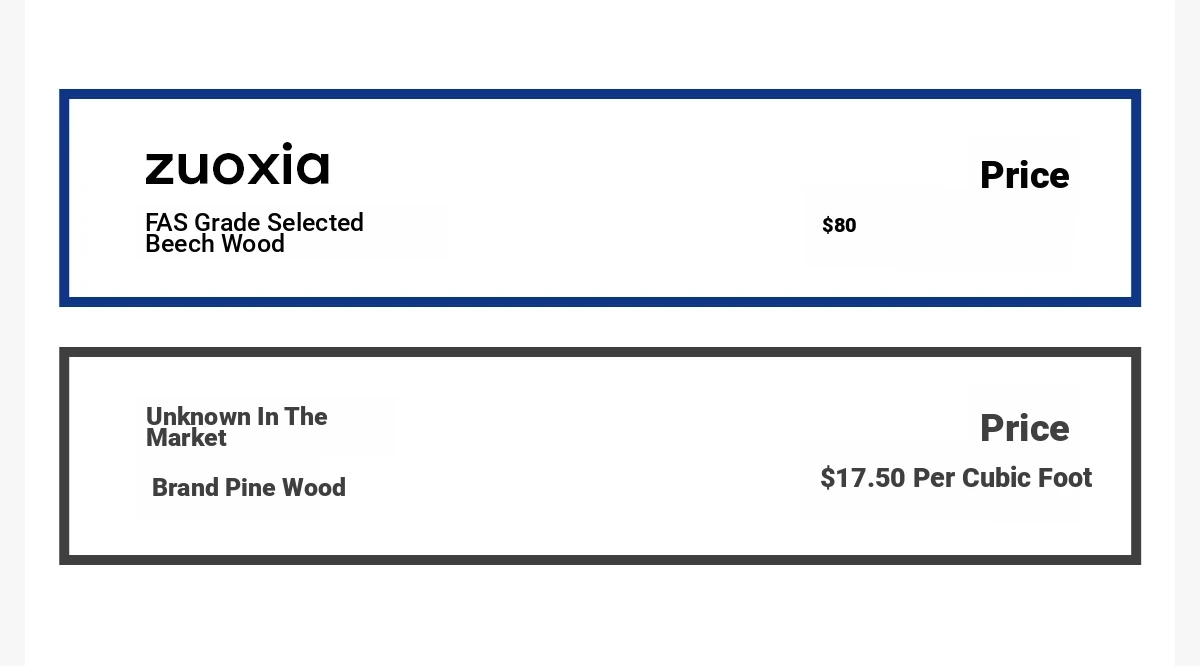Click the white gap between the two cards
This screenshot has width=1200, height=666.
(x=600, y=327)
